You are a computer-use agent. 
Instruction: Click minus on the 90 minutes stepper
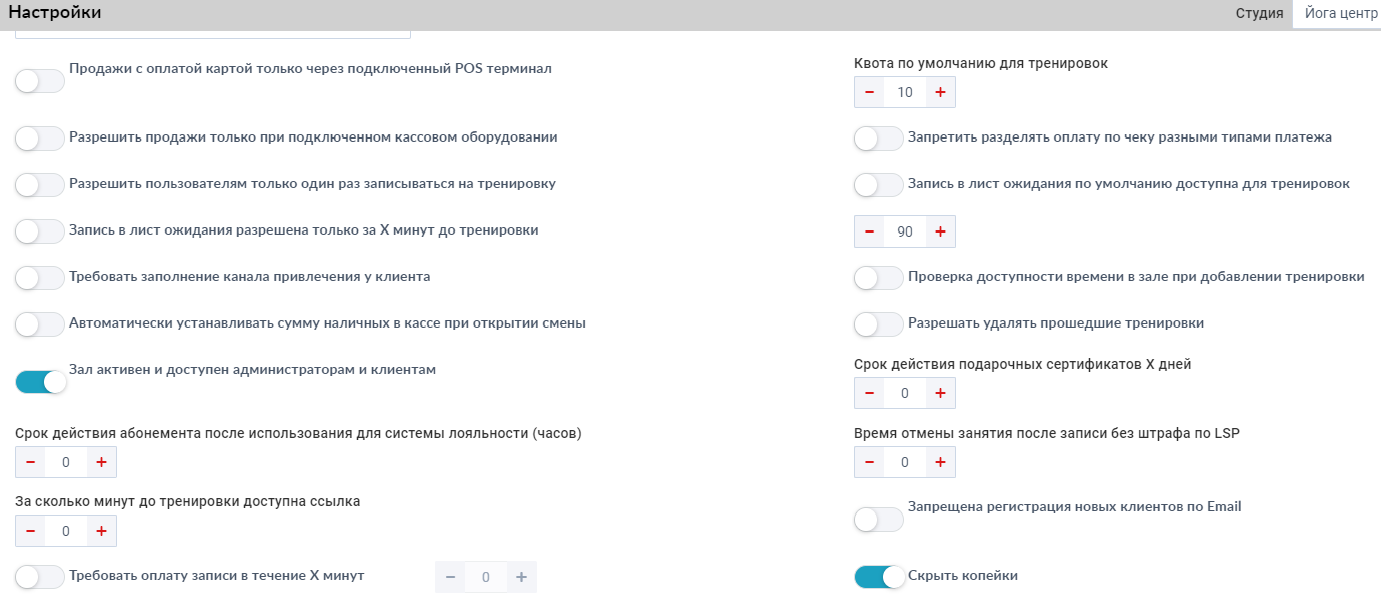coord(869,232)
